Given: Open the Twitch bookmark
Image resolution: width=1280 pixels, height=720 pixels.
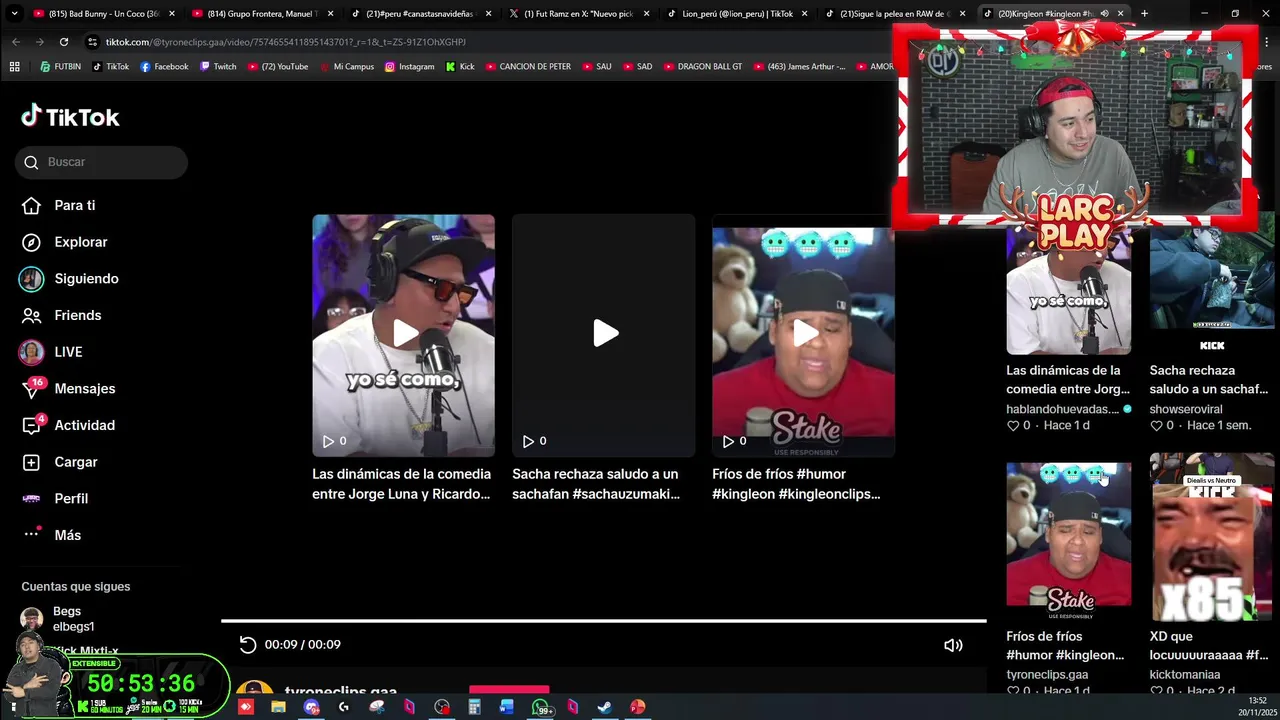Looking at the screenshot, I should 218,67.
